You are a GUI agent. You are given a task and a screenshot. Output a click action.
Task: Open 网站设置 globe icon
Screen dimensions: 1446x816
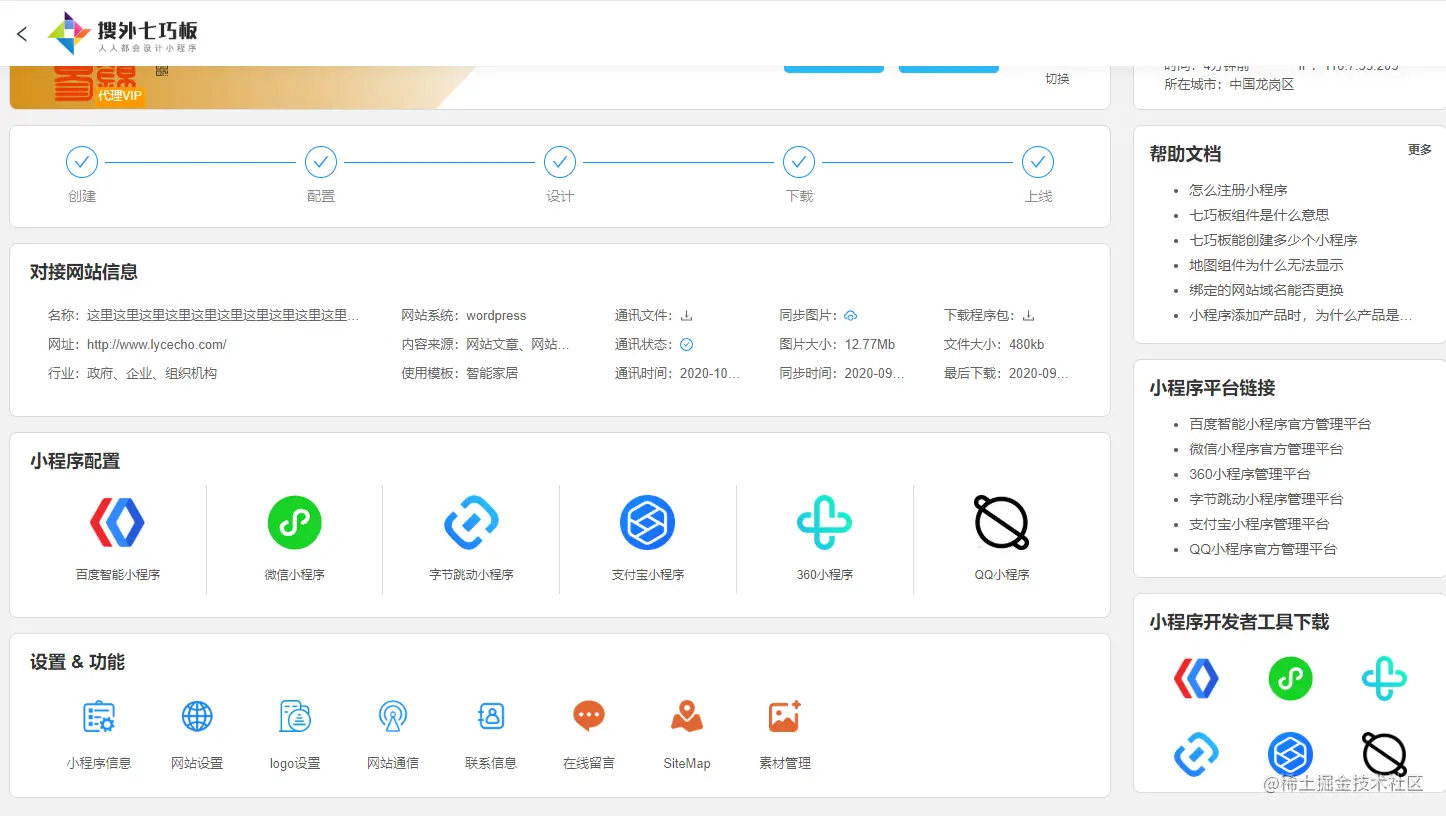pyautogui.click(x=197, y=717)
